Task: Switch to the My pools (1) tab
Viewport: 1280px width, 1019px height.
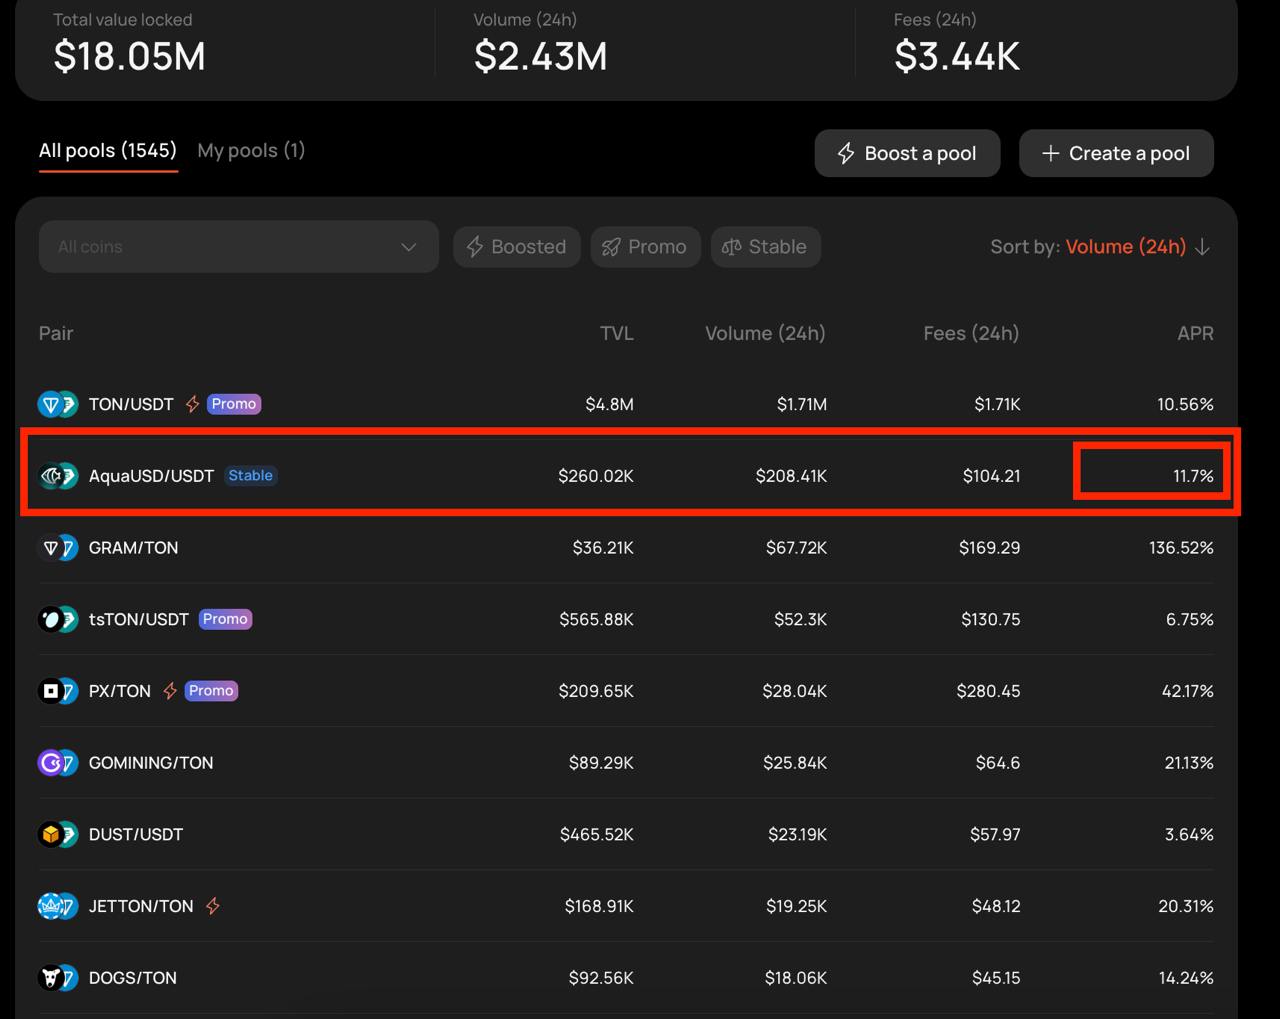Action: (x=251, y=151)
